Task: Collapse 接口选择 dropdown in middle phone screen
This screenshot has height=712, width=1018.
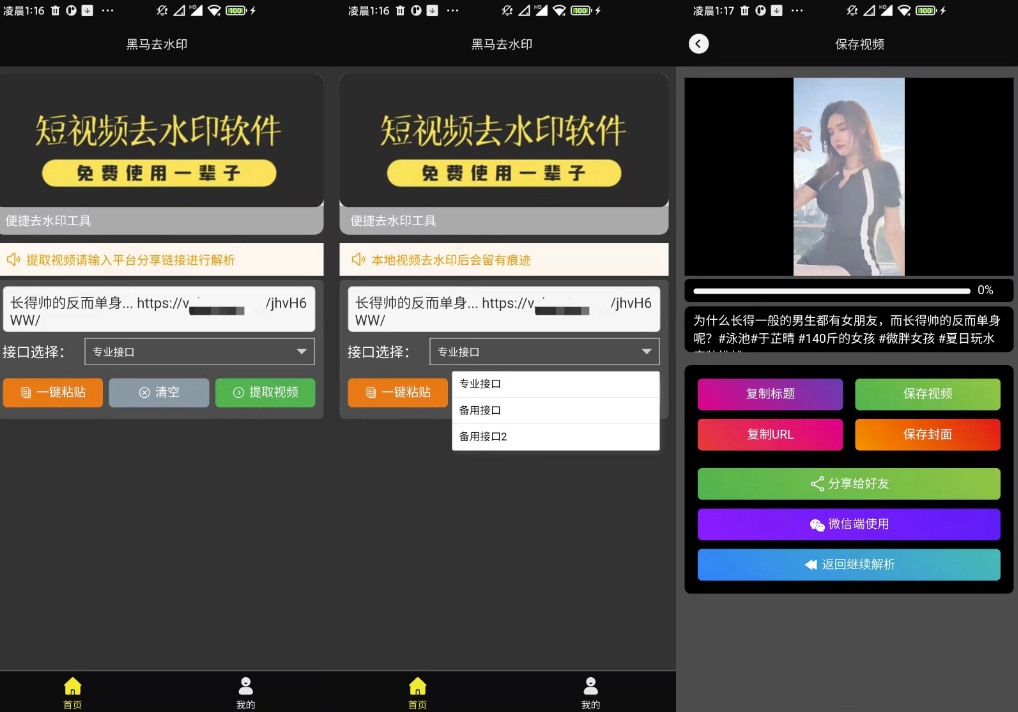Action: tap(544, 352)
